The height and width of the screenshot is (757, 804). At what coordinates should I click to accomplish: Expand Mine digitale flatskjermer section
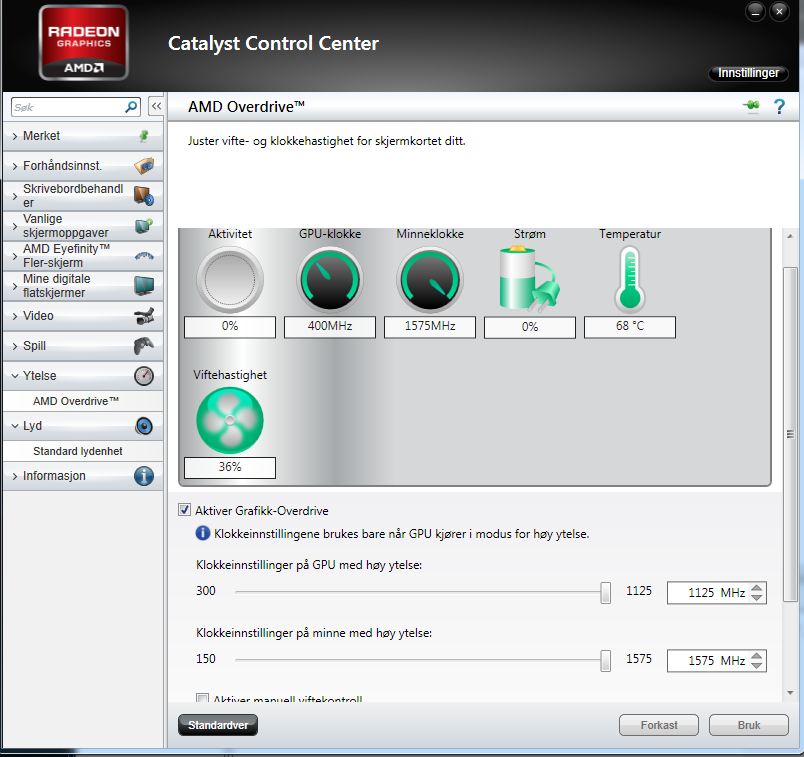click(x=15, y=286)
